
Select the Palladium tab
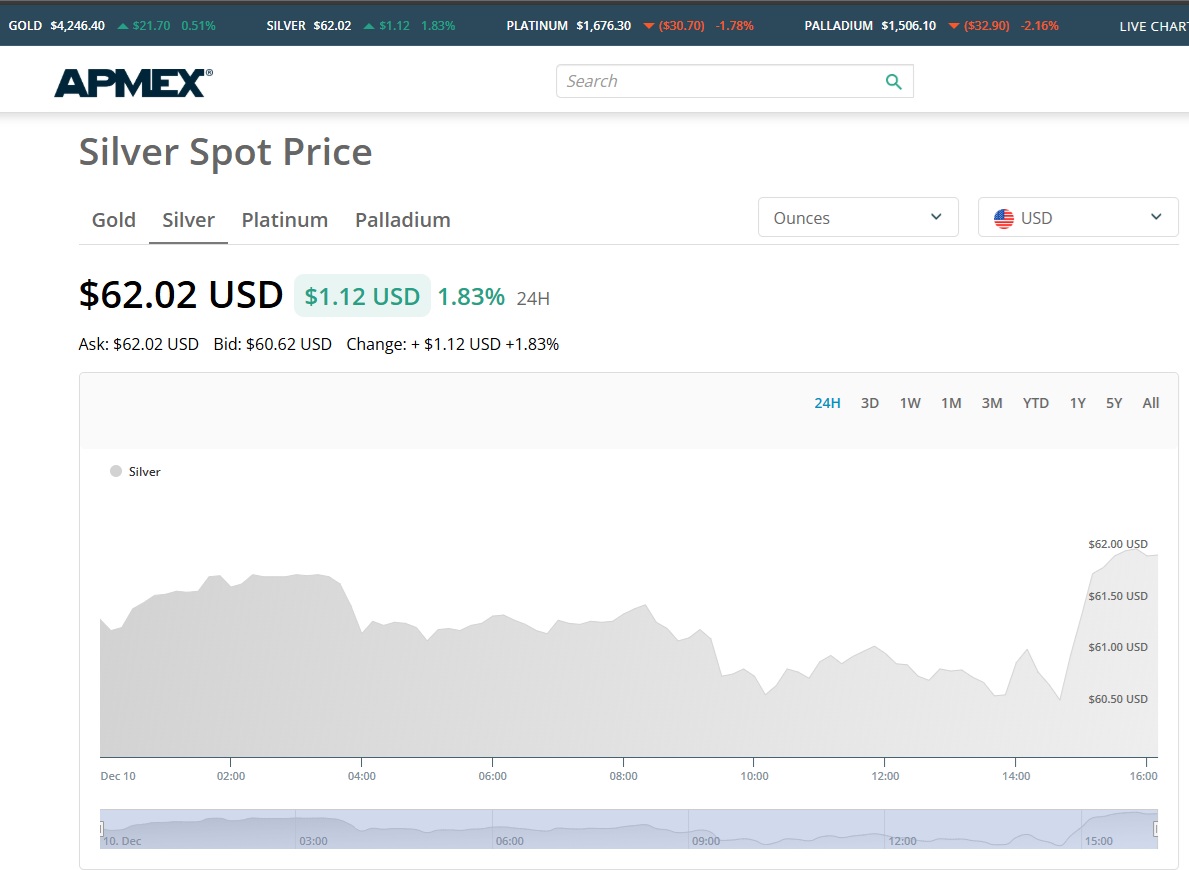click(x=403, y=220)
